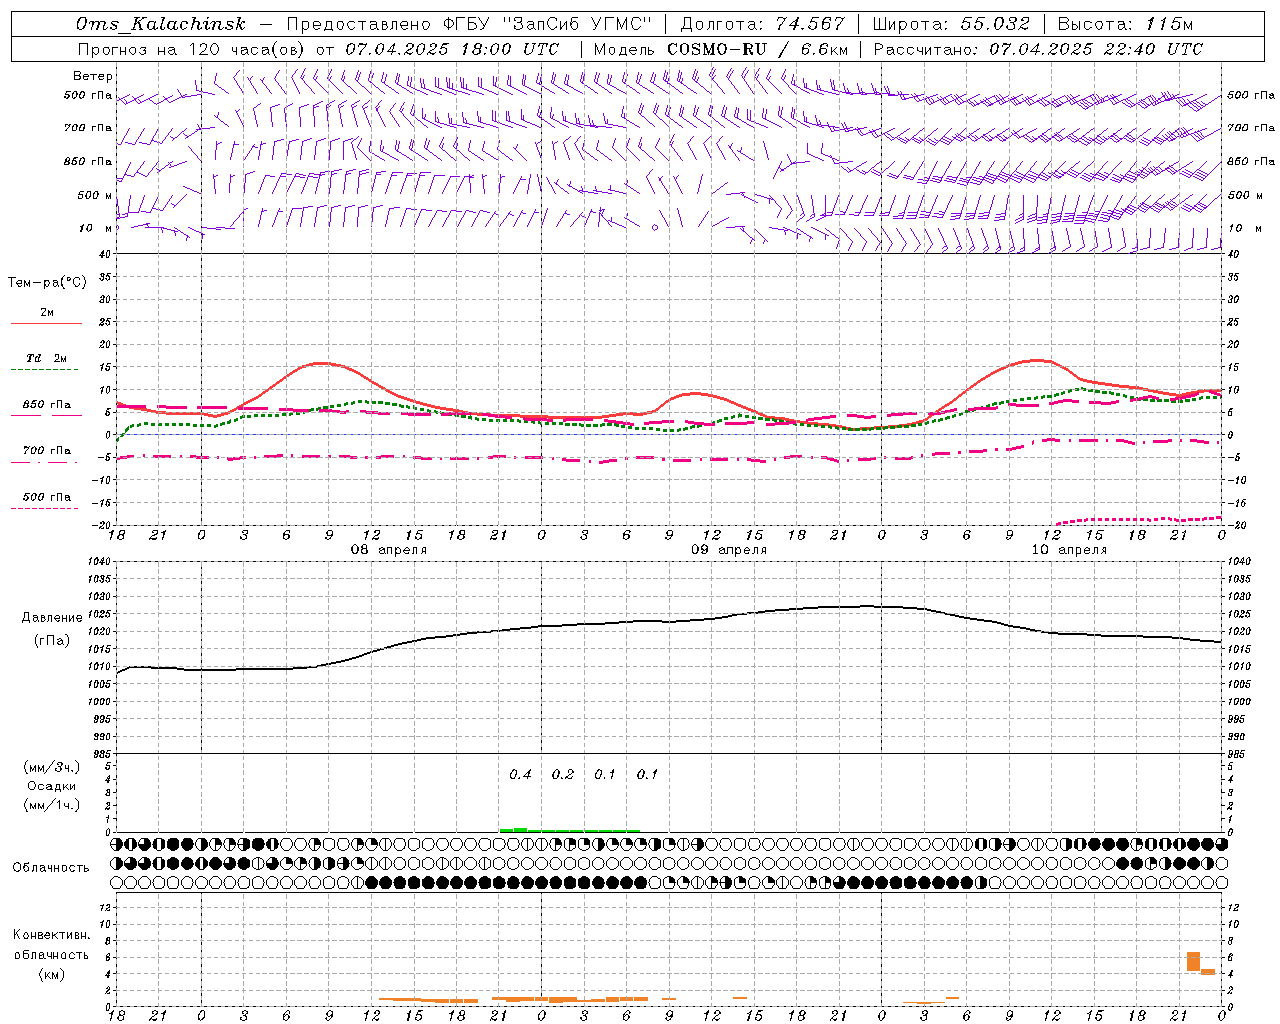The width and height of the screenshot is (1280, 1024).
Task: Click the Тем-ра(°C) axis label
Action: tap(47, 283)
